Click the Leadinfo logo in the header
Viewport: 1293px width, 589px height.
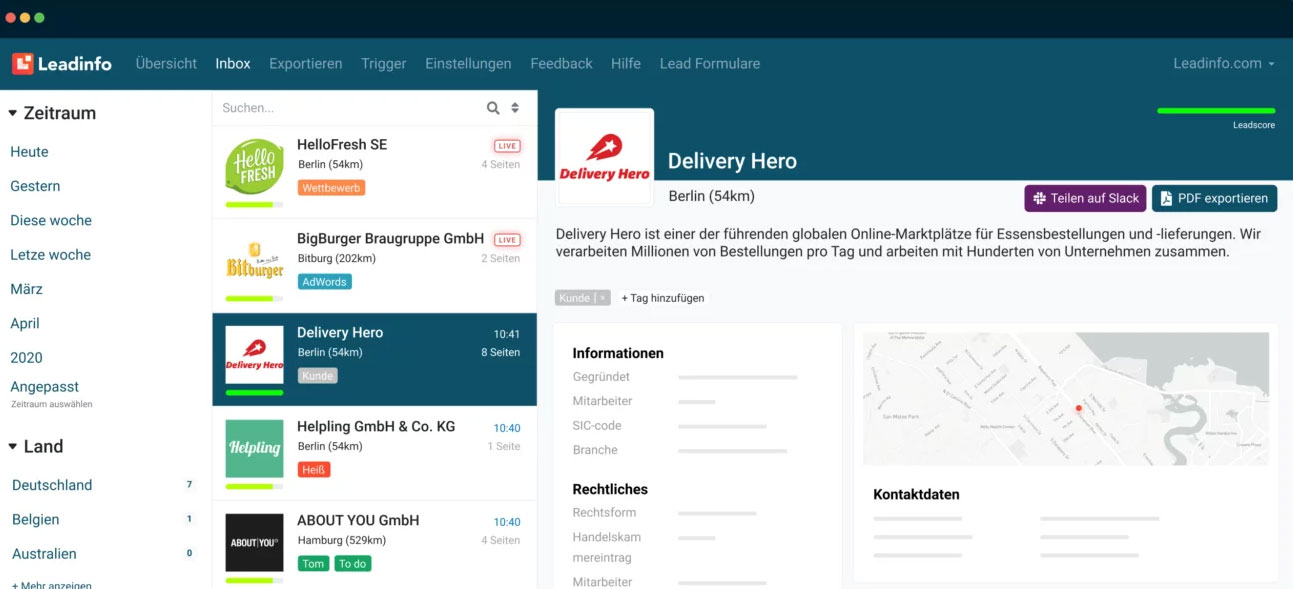pyautogui.click(x=62, y=63)
